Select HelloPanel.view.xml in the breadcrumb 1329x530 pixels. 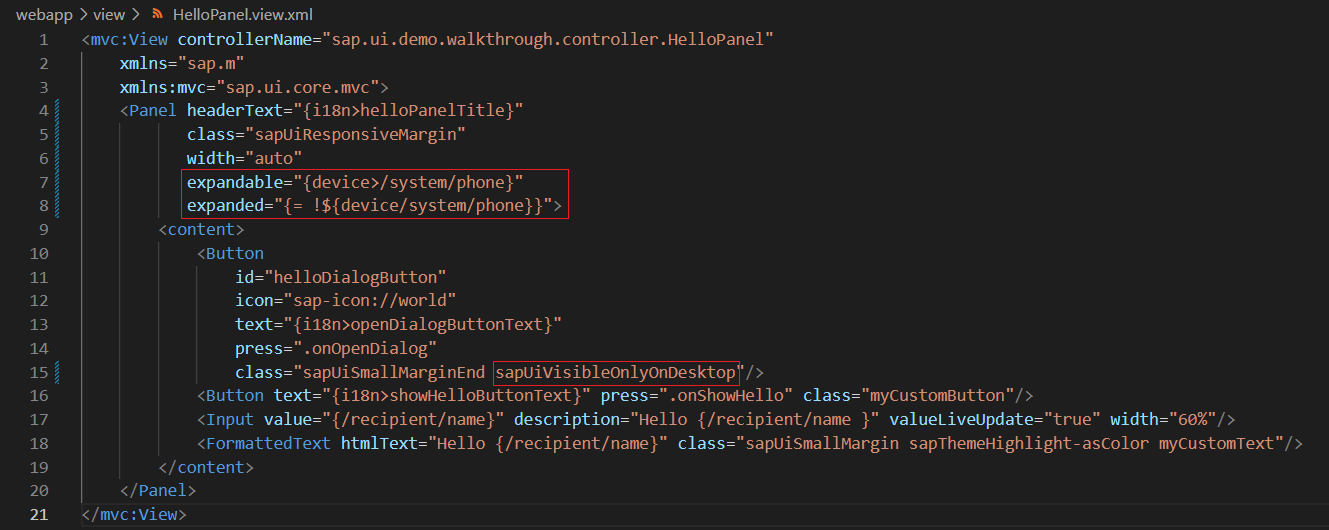click(x=242, y=14)
